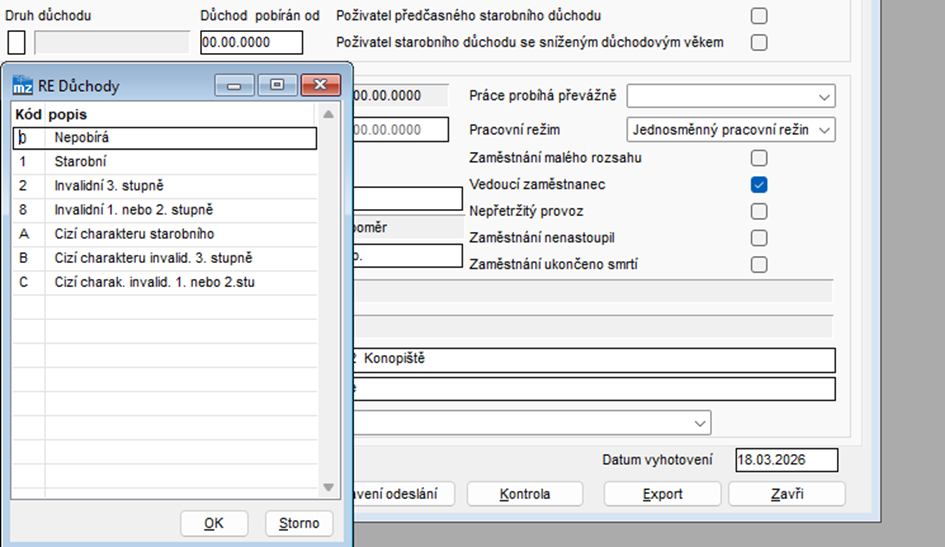Click the list scrollbar down arrow
Image resolution: width=945 pixels, height=547 pixels.
[x=328, y=487]
